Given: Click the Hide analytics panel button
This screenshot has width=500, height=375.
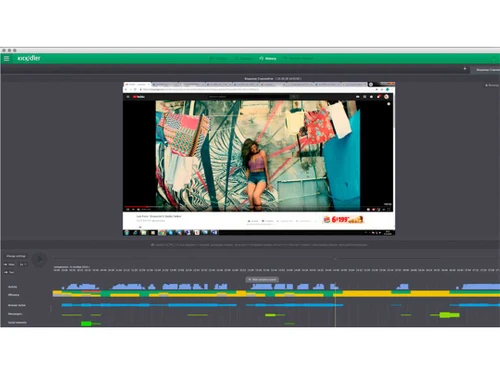Looking at the screenshot, I should pos(262,279).
